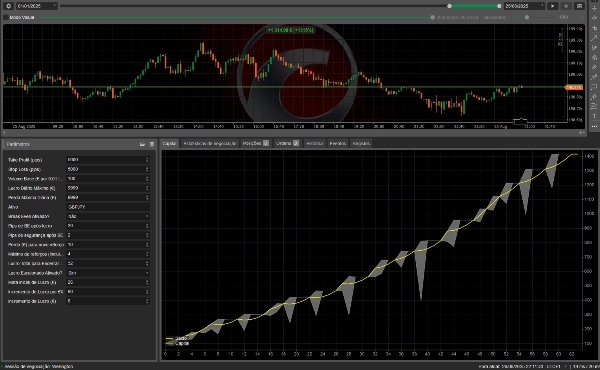Select the crosshair cursor tool in chart toolbar
Image resolution: width=600 pixels, height=370 pixels.
(594, 8)
